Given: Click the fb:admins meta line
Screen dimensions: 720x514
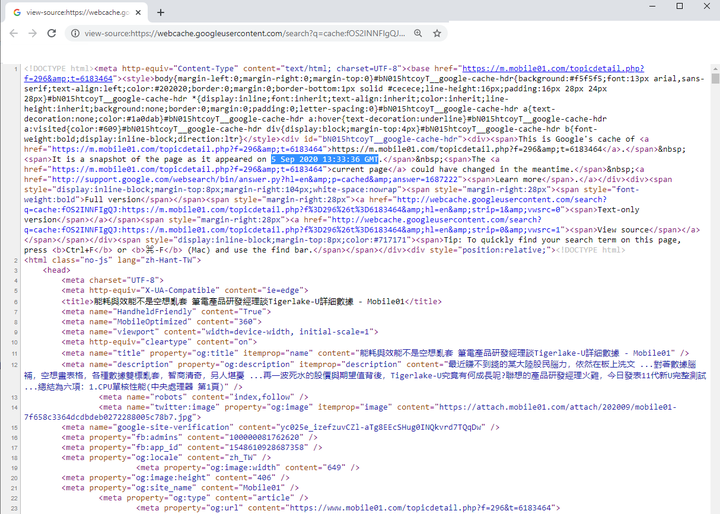Looking at the screenshot, I should pyautogui.click(x=189, y=437).
